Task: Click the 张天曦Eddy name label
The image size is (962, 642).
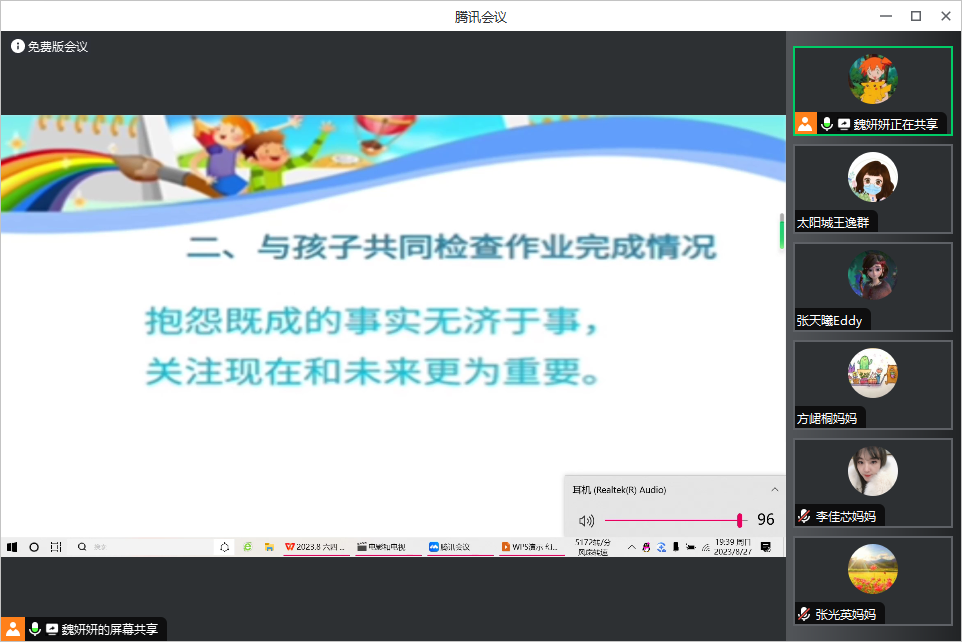Action: coord(829,320)
